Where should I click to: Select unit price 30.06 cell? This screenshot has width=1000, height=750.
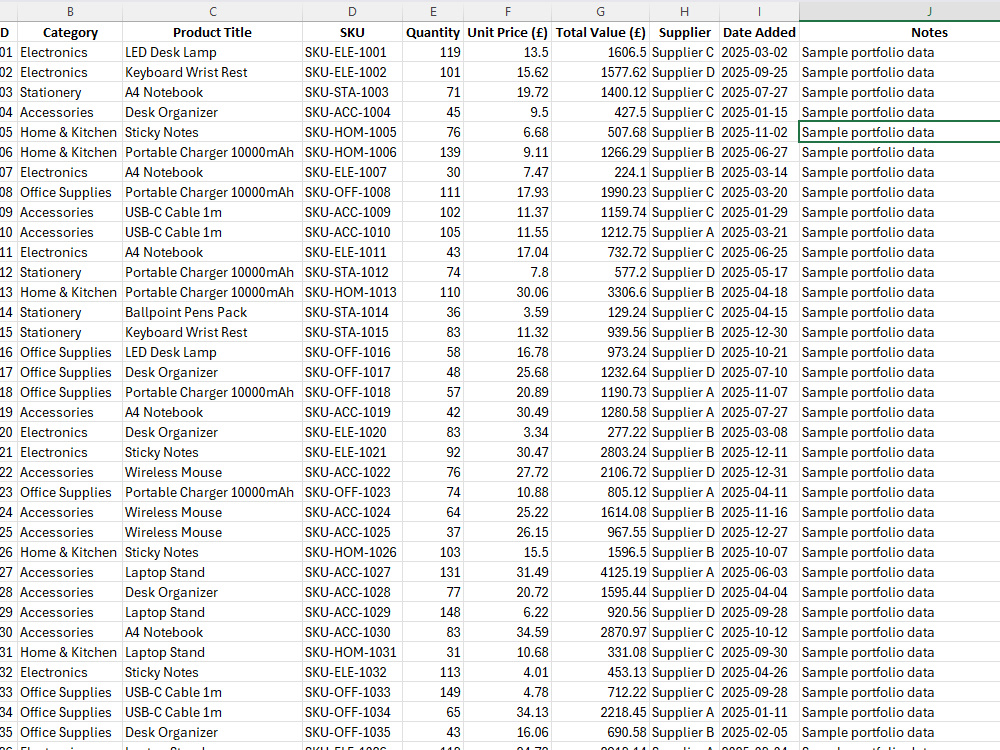[508, 292]
